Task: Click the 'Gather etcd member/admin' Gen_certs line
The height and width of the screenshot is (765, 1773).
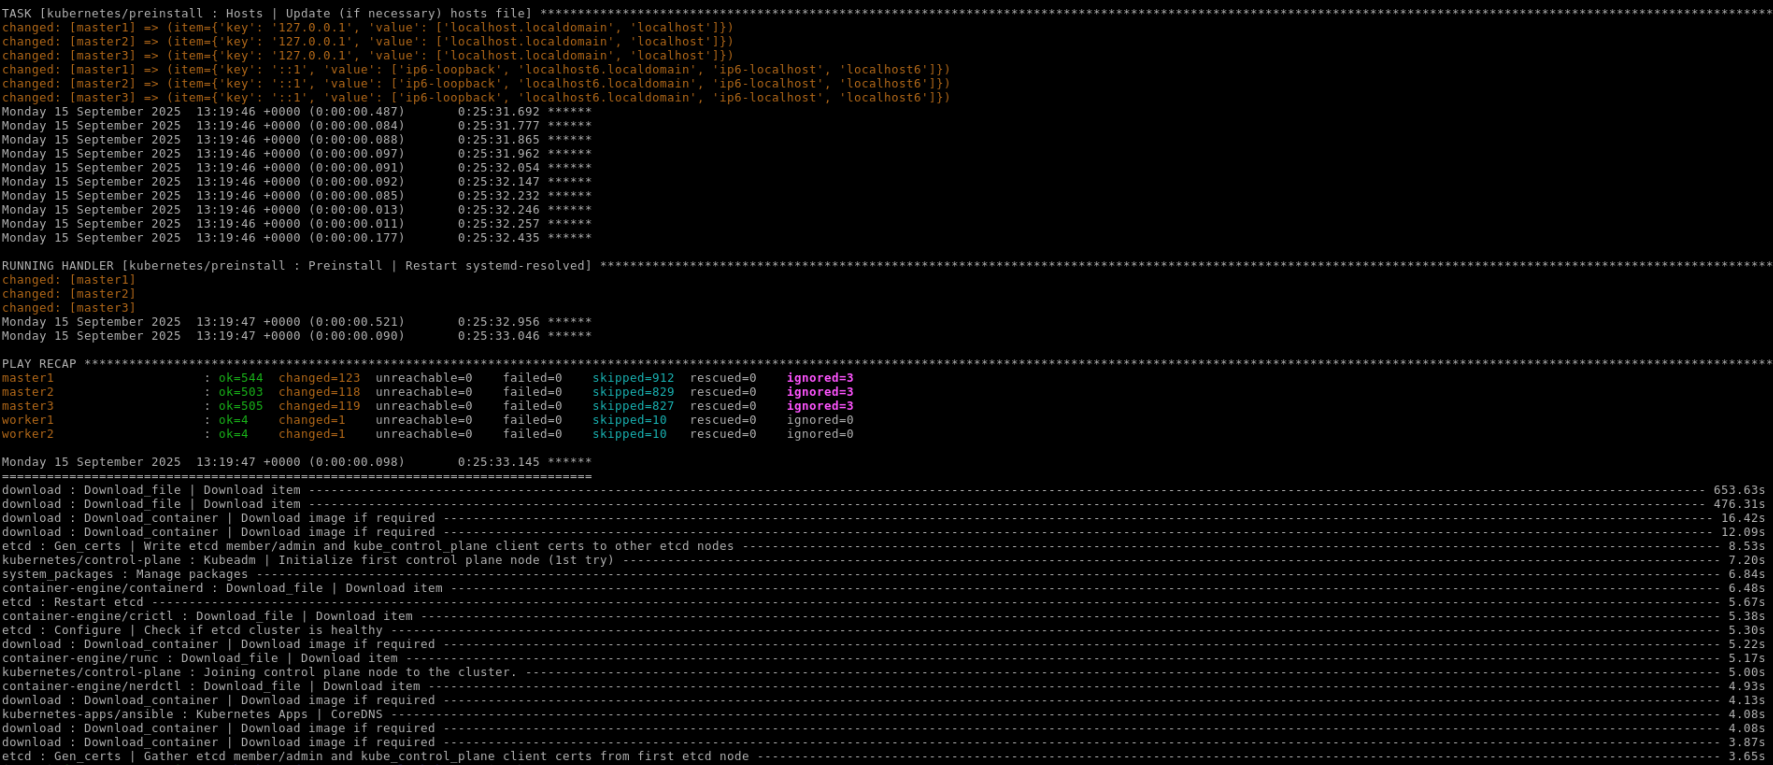Action: click(x=883, y=756)
